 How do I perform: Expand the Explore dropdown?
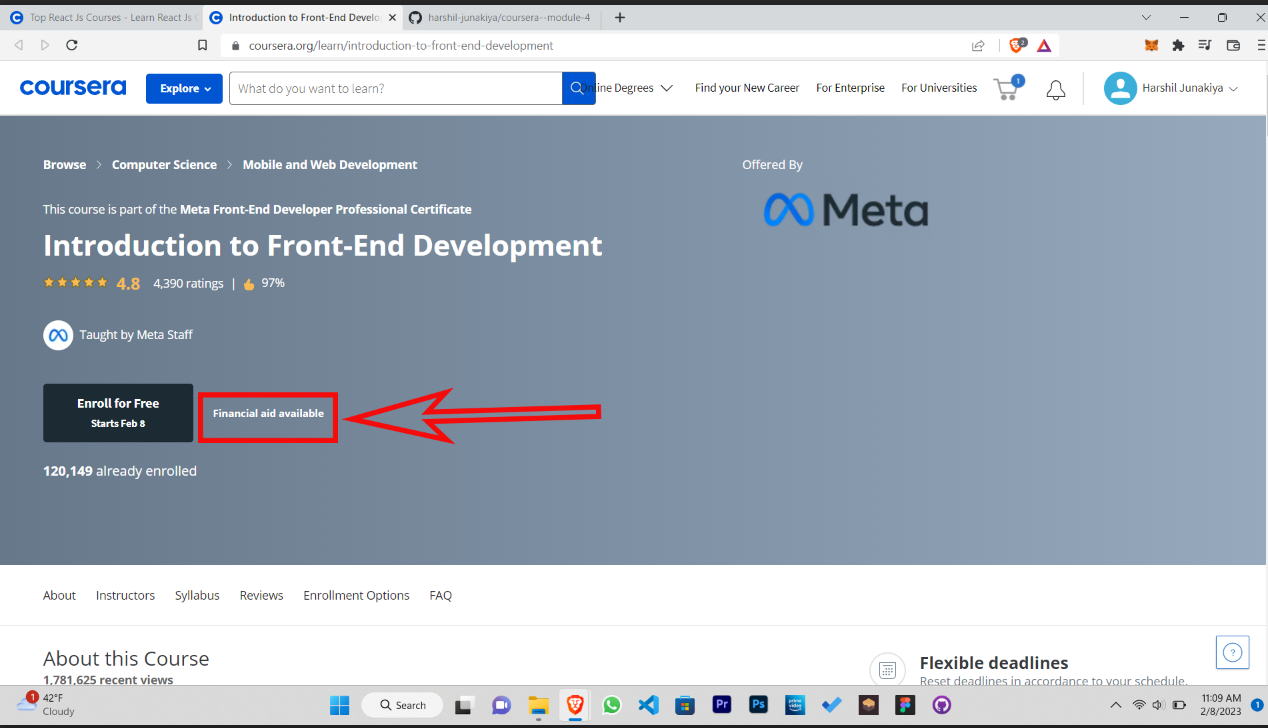point(184,88)
